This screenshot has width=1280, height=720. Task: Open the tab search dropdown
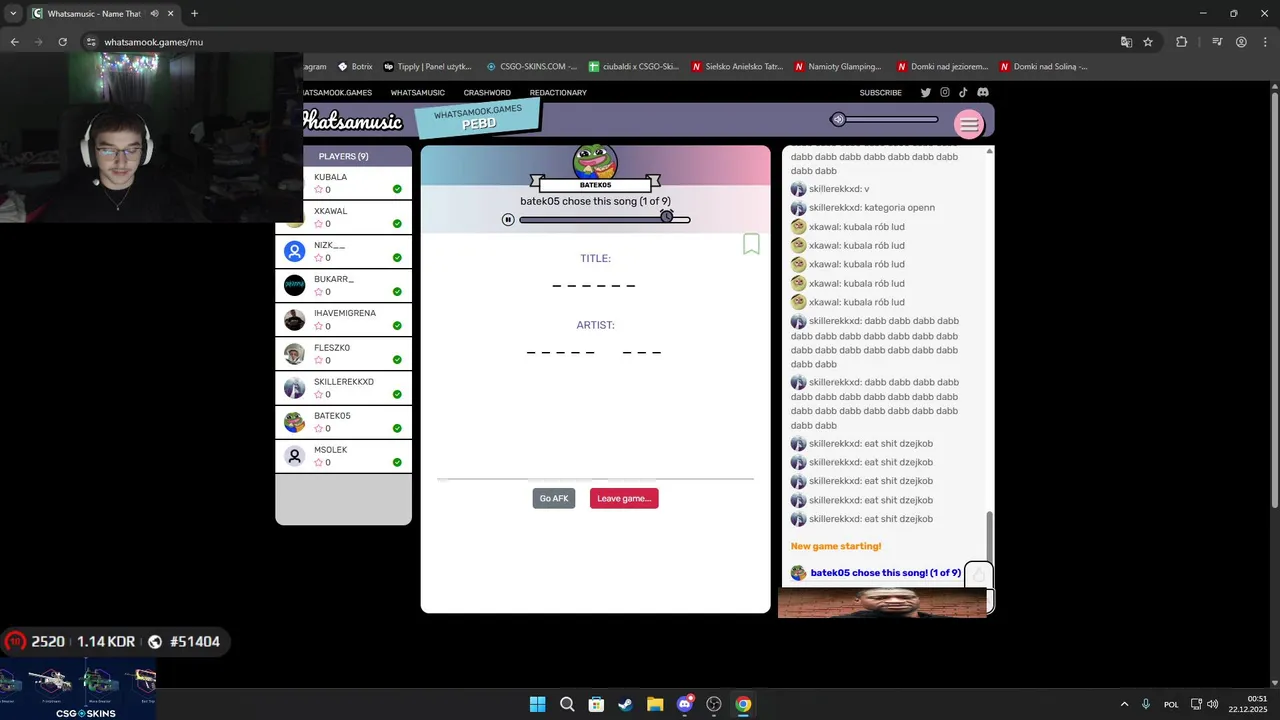click(x=13, y=14)
